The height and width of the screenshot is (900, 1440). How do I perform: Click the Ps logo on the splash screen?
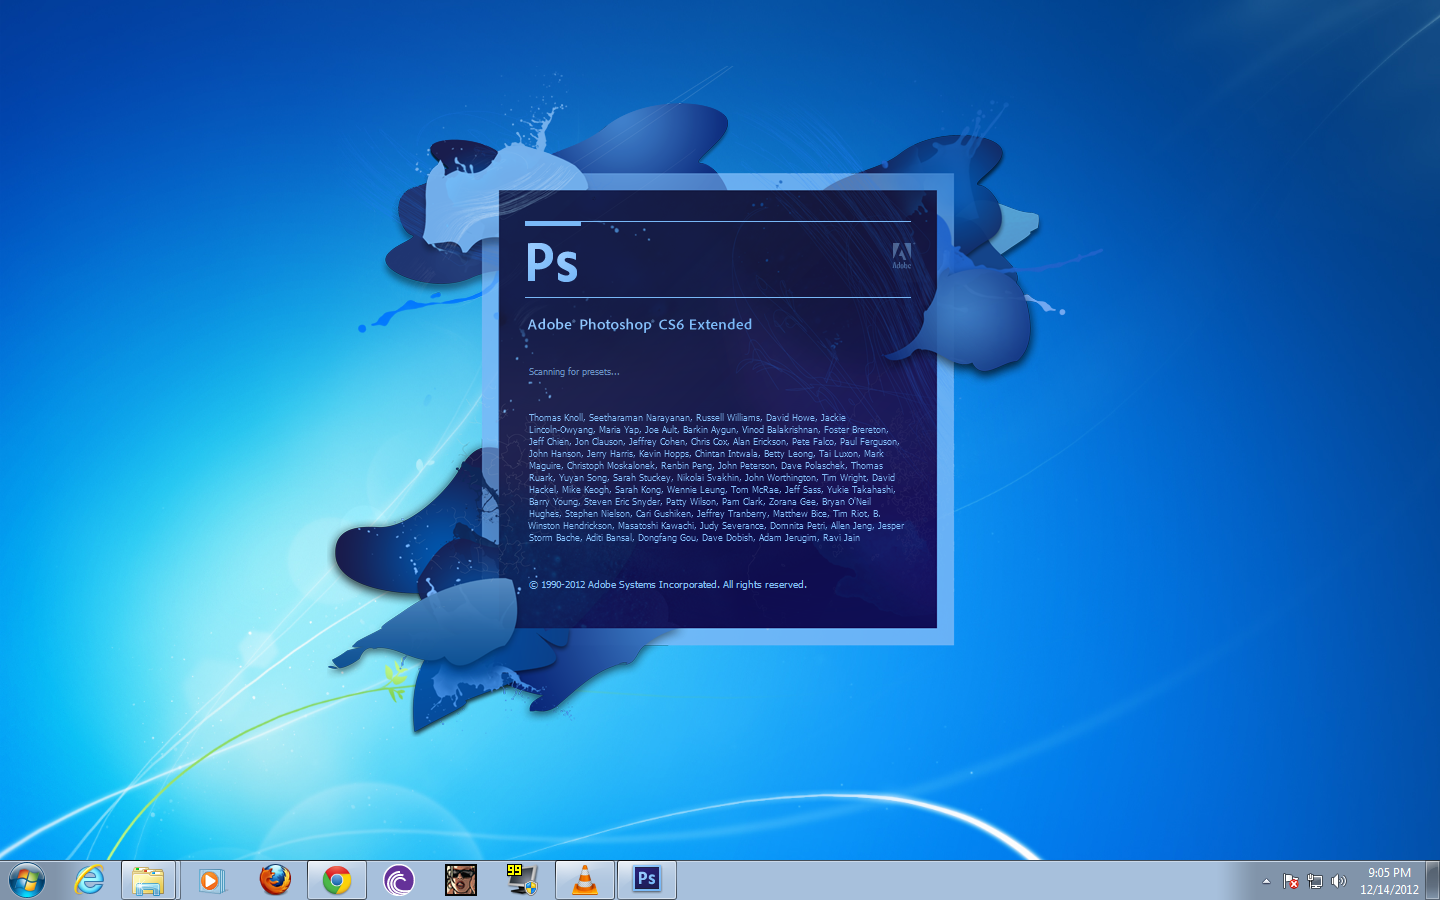554,261
